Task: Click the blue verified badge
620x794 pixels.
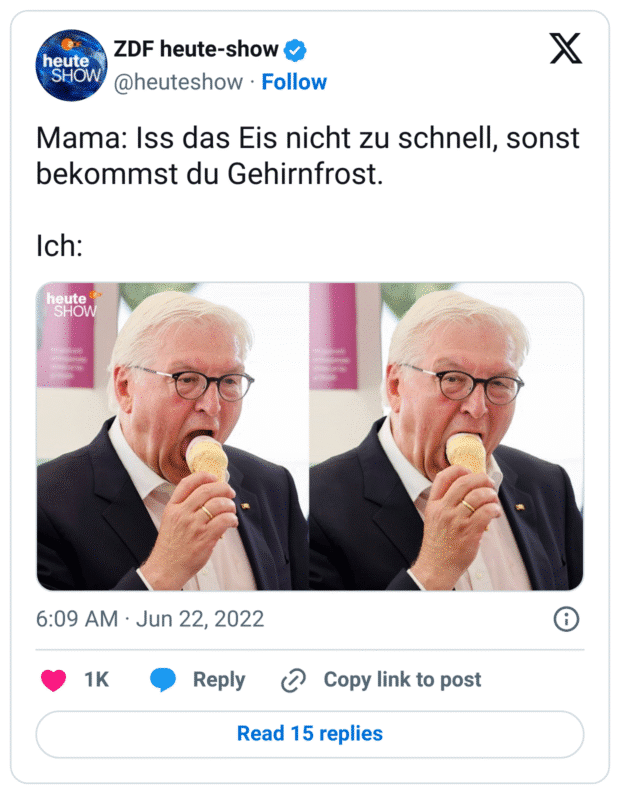Action: 295,50
